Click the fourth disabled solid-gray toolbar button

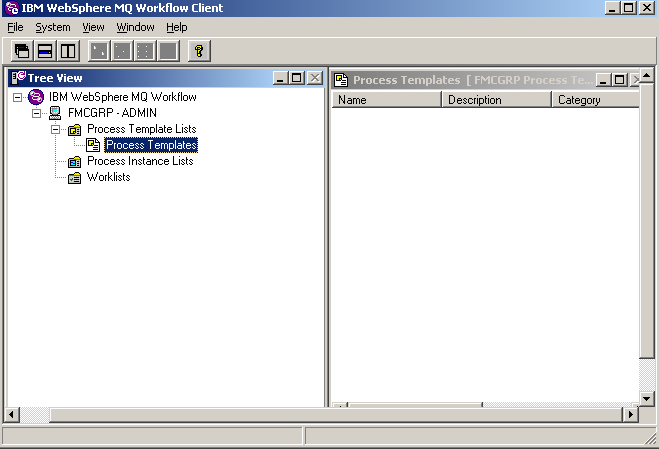click(x=169, y=51)
